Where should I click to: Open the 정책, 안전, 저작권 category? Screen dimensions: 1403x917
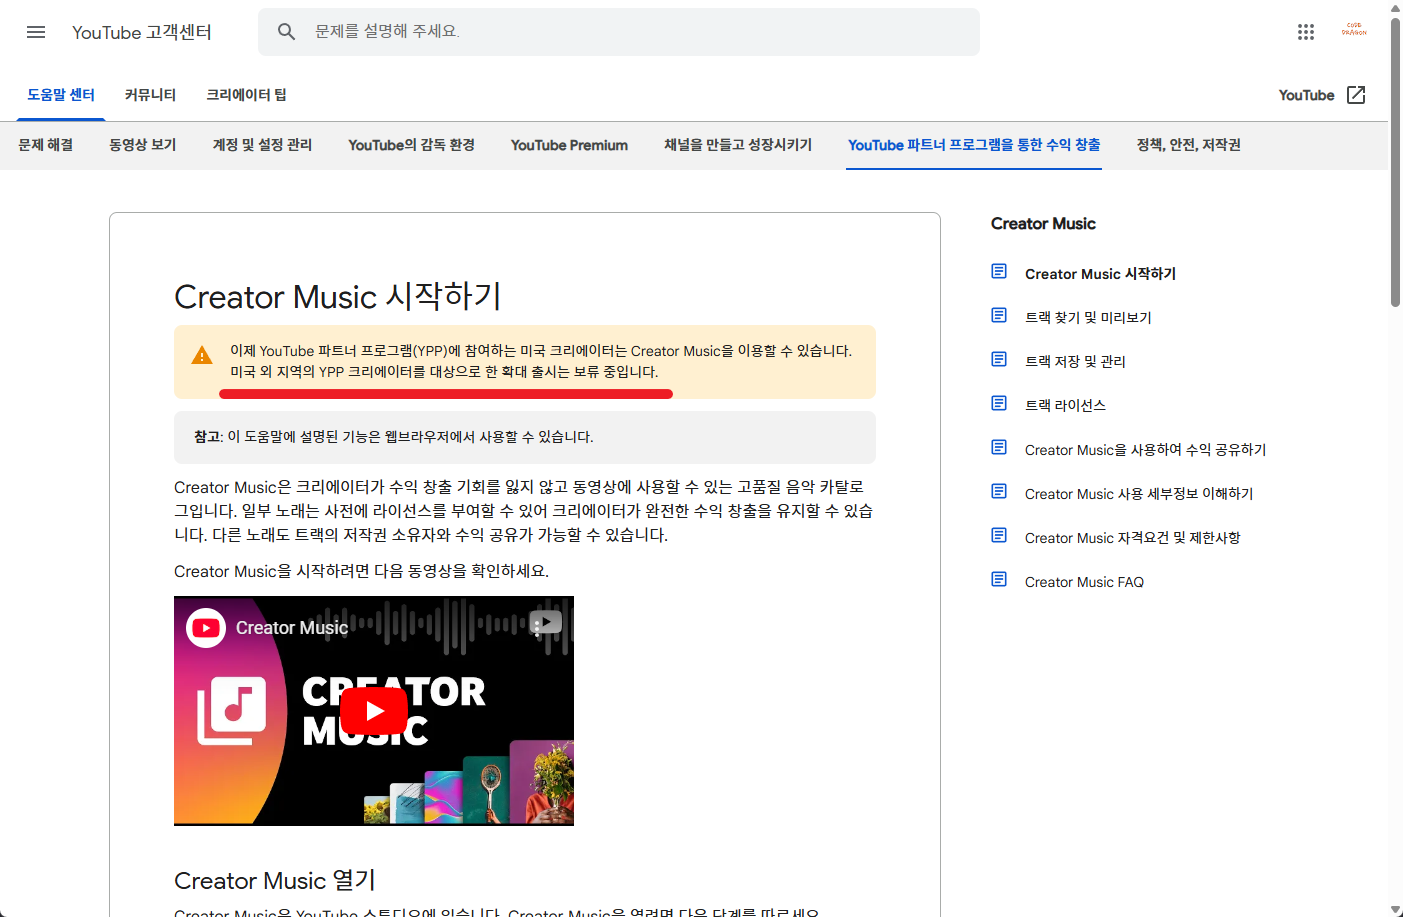point(1188,145)
